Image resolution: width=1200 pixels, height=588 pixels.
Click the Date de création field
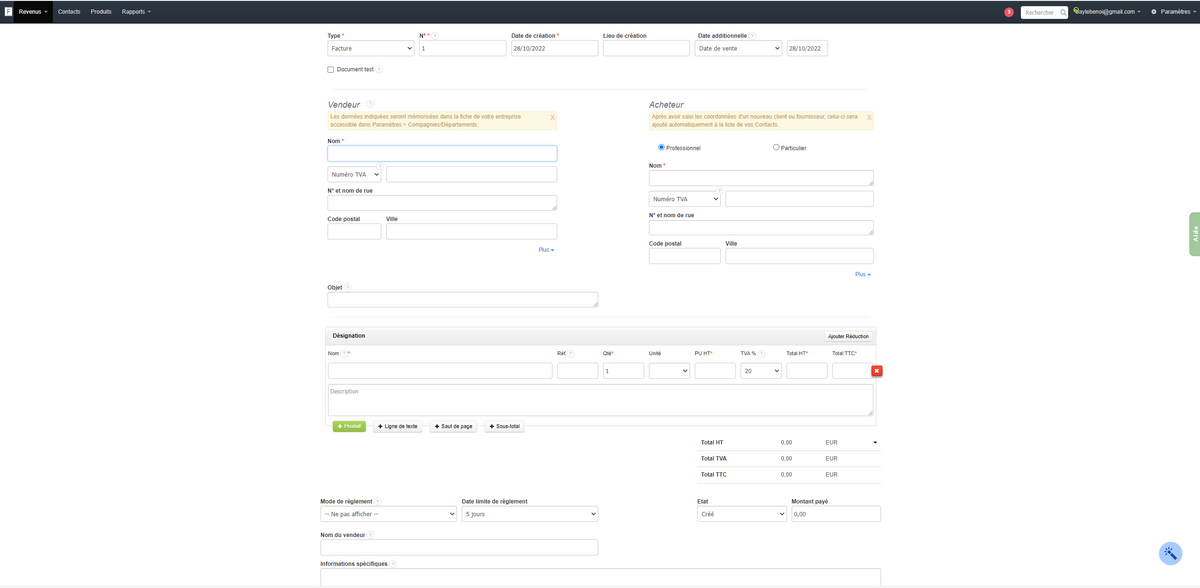[x=554, y=48]
